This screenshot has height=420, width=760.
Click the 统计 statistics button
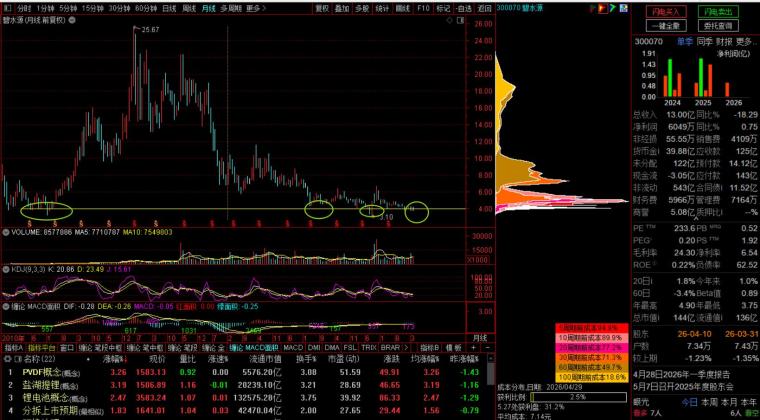point(382,8)
